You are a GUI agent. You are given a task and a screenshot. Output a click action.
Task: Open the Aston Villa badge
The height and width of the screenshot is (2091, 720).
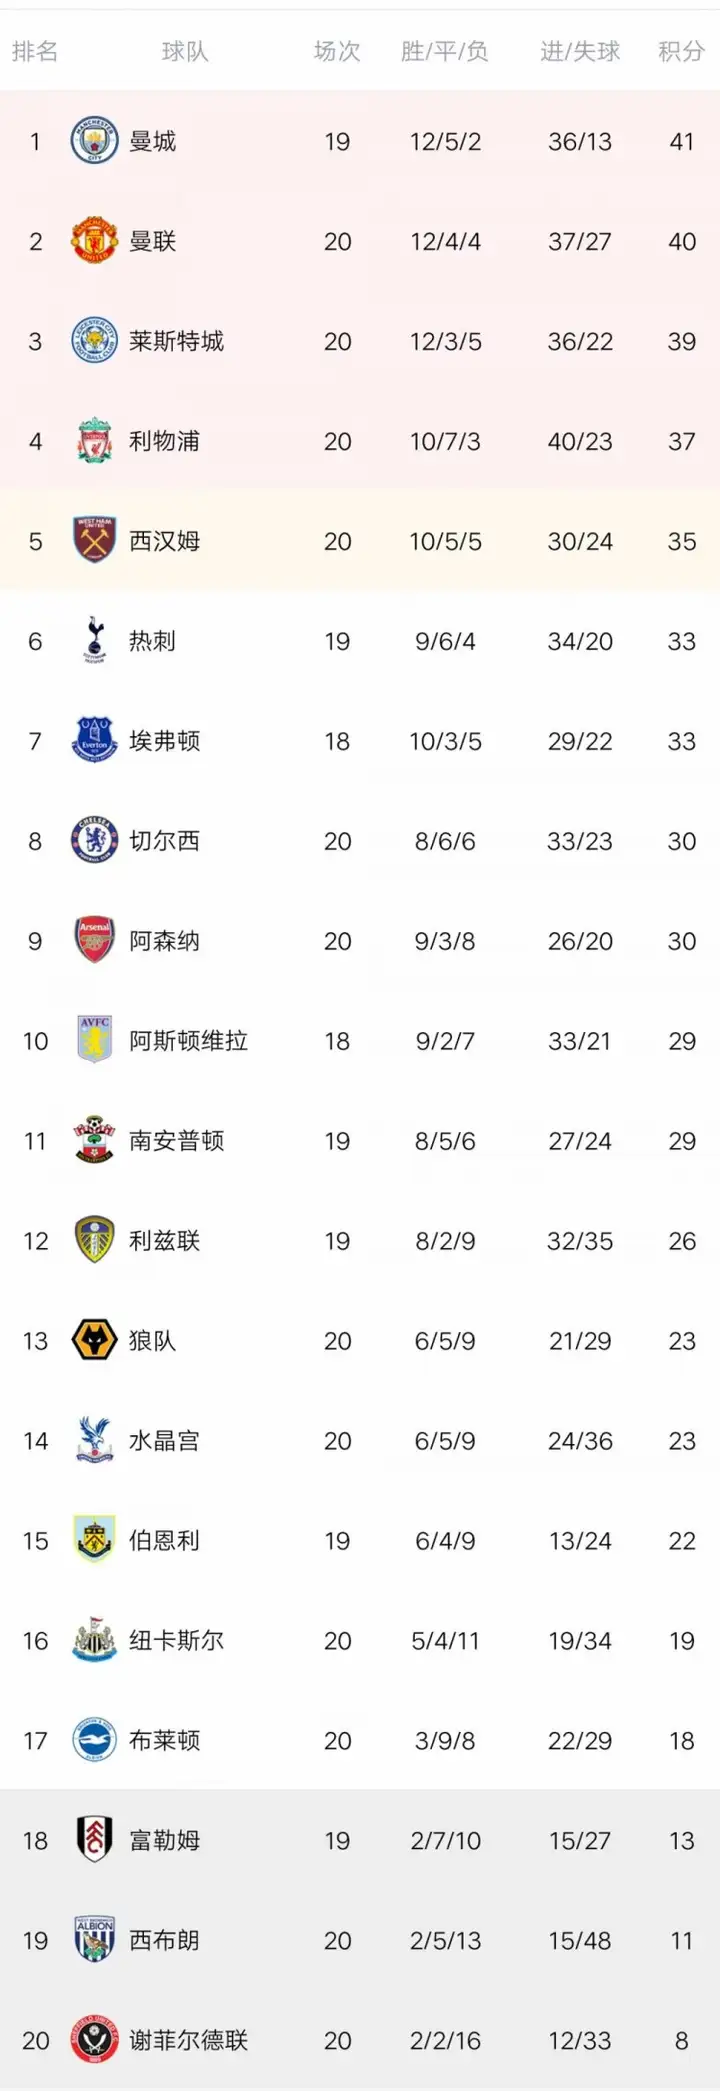coord(95,1040)
